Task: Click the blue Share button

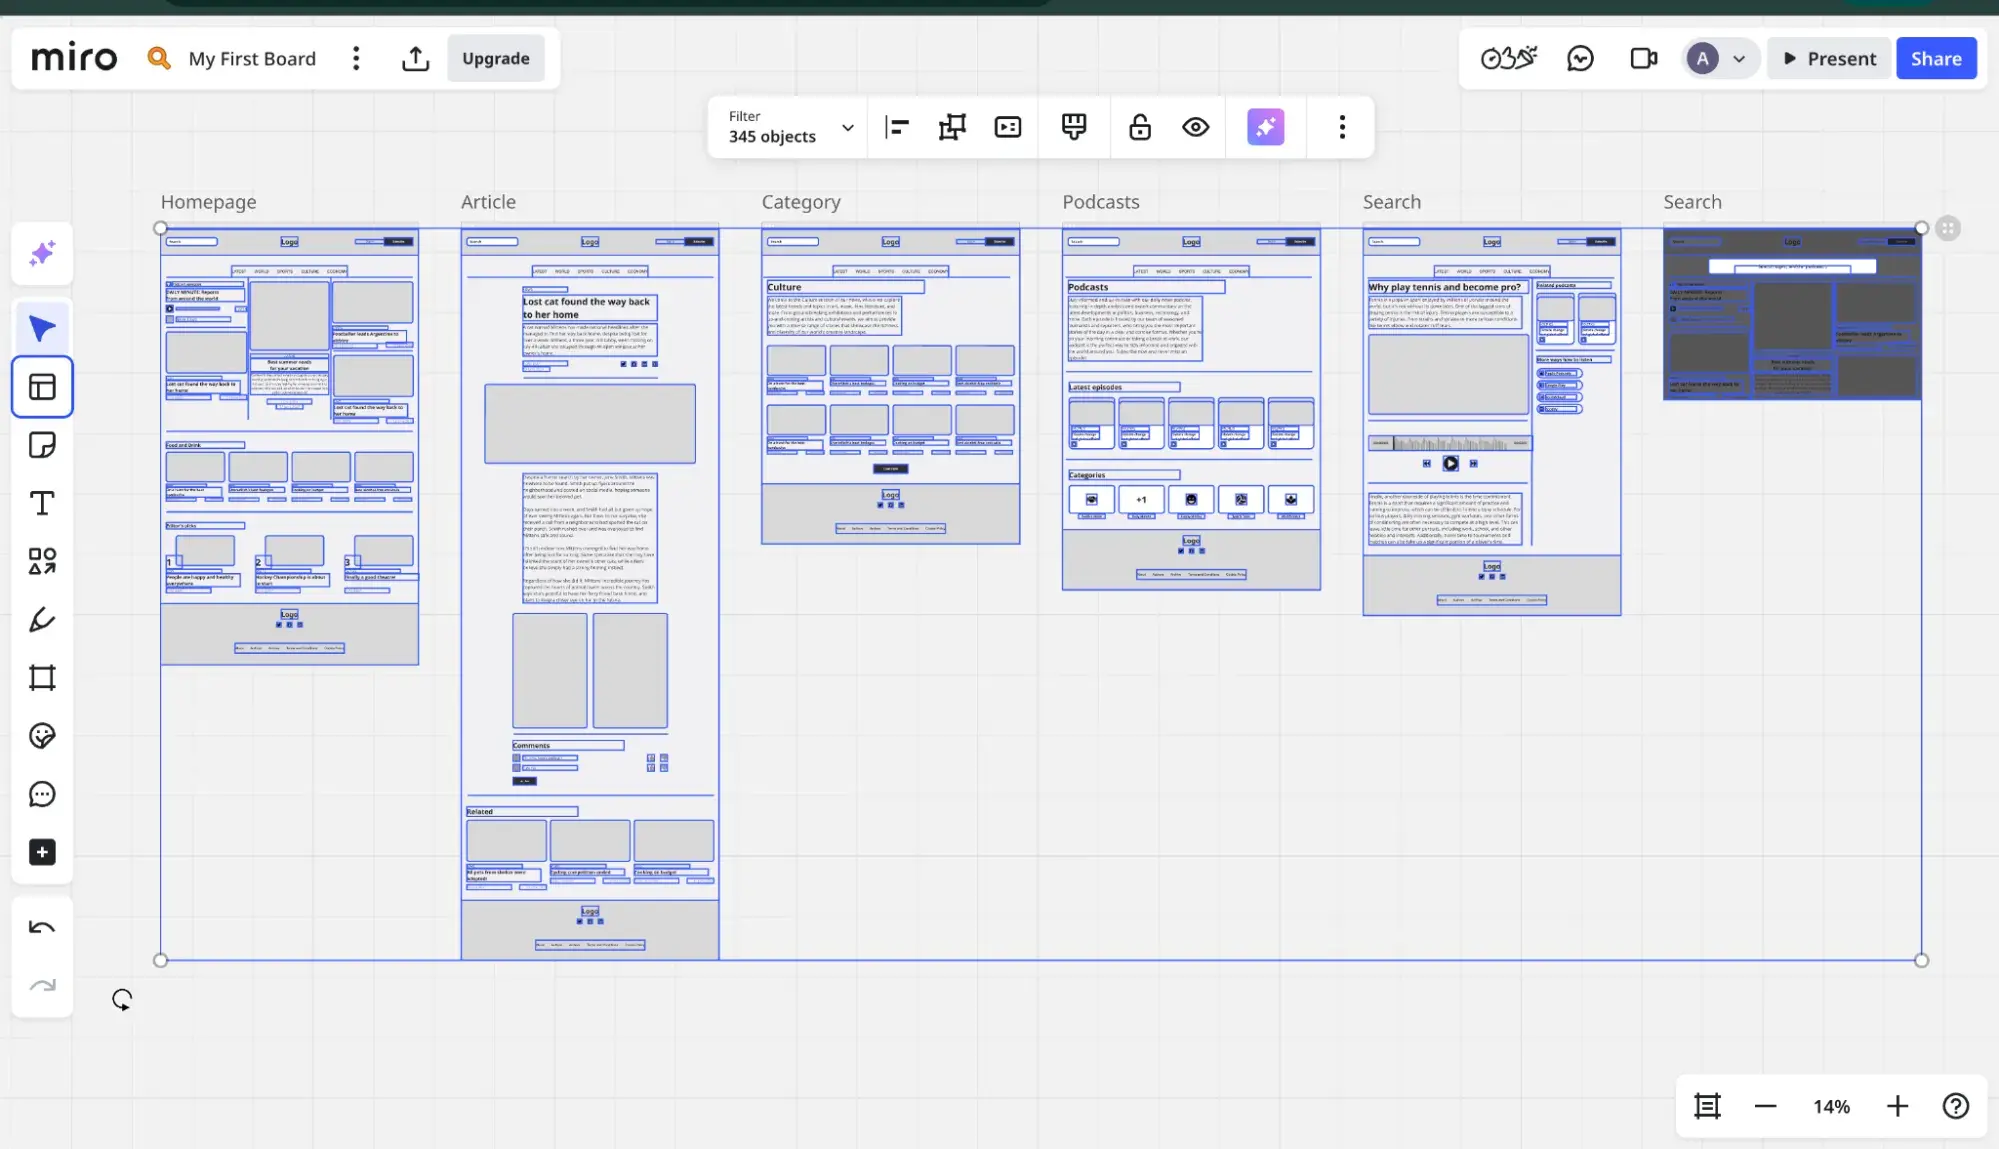Action: (x=1935, y=59)
